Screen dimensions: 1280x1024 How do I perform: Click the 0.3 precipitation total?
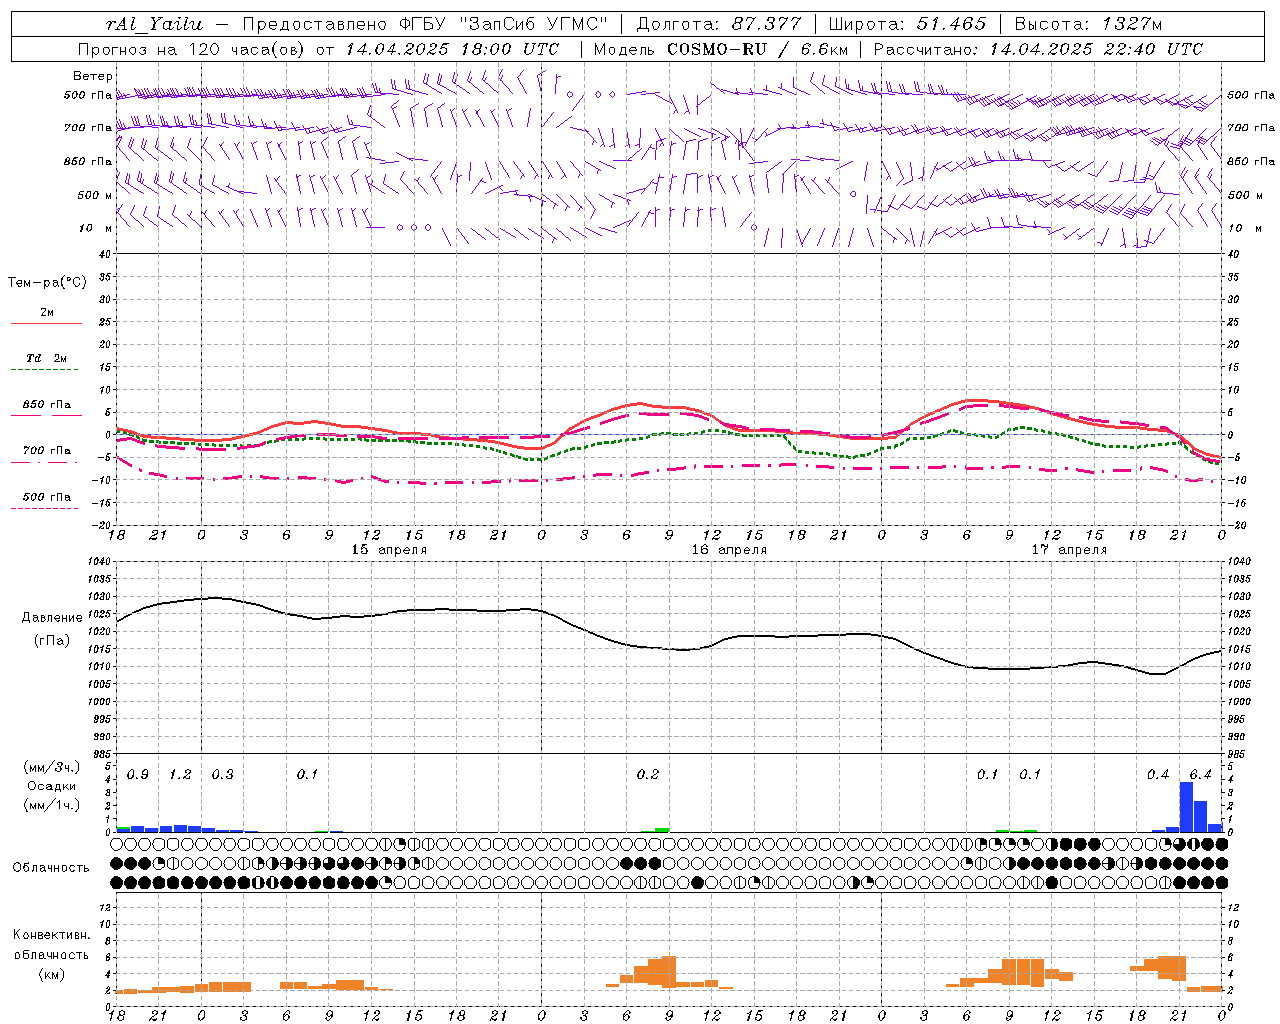click(222, 774)
